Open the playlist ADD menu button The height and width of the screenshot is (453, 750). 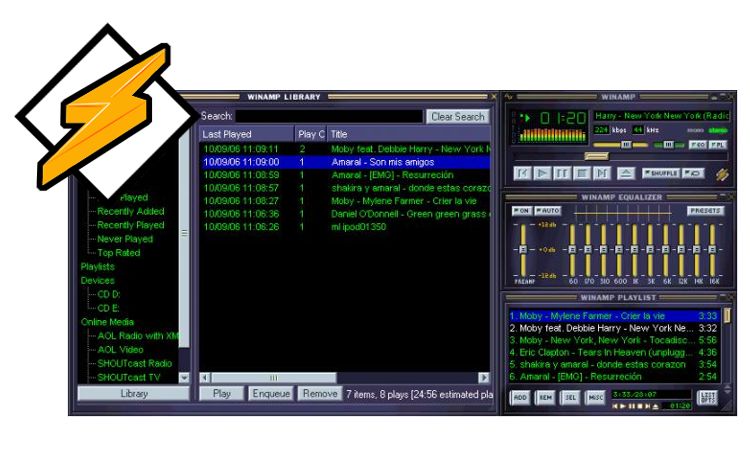click(x=520, y=398)
